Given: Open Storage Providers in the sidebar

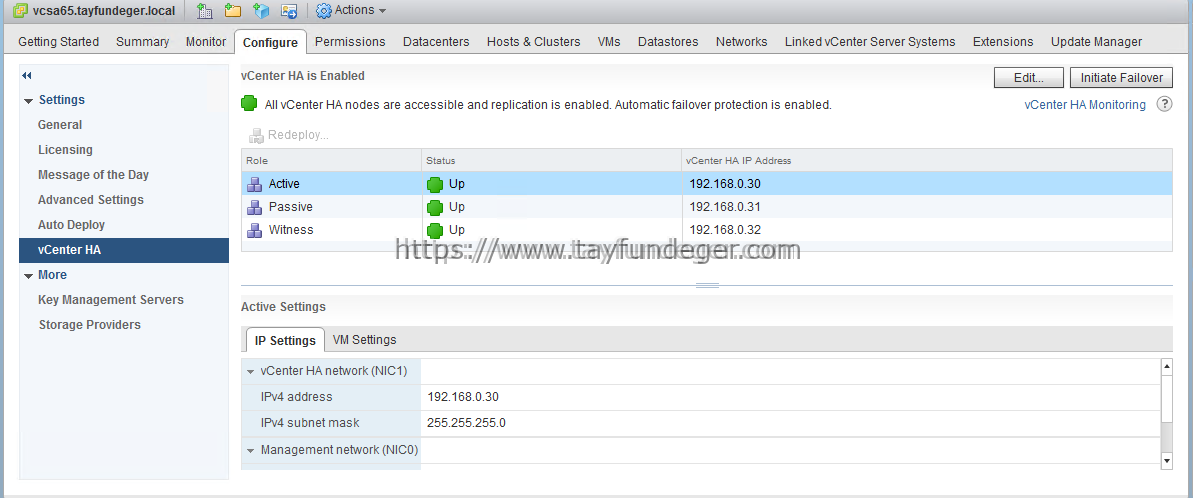Looking at the screenshot, I should click(90, 325).
